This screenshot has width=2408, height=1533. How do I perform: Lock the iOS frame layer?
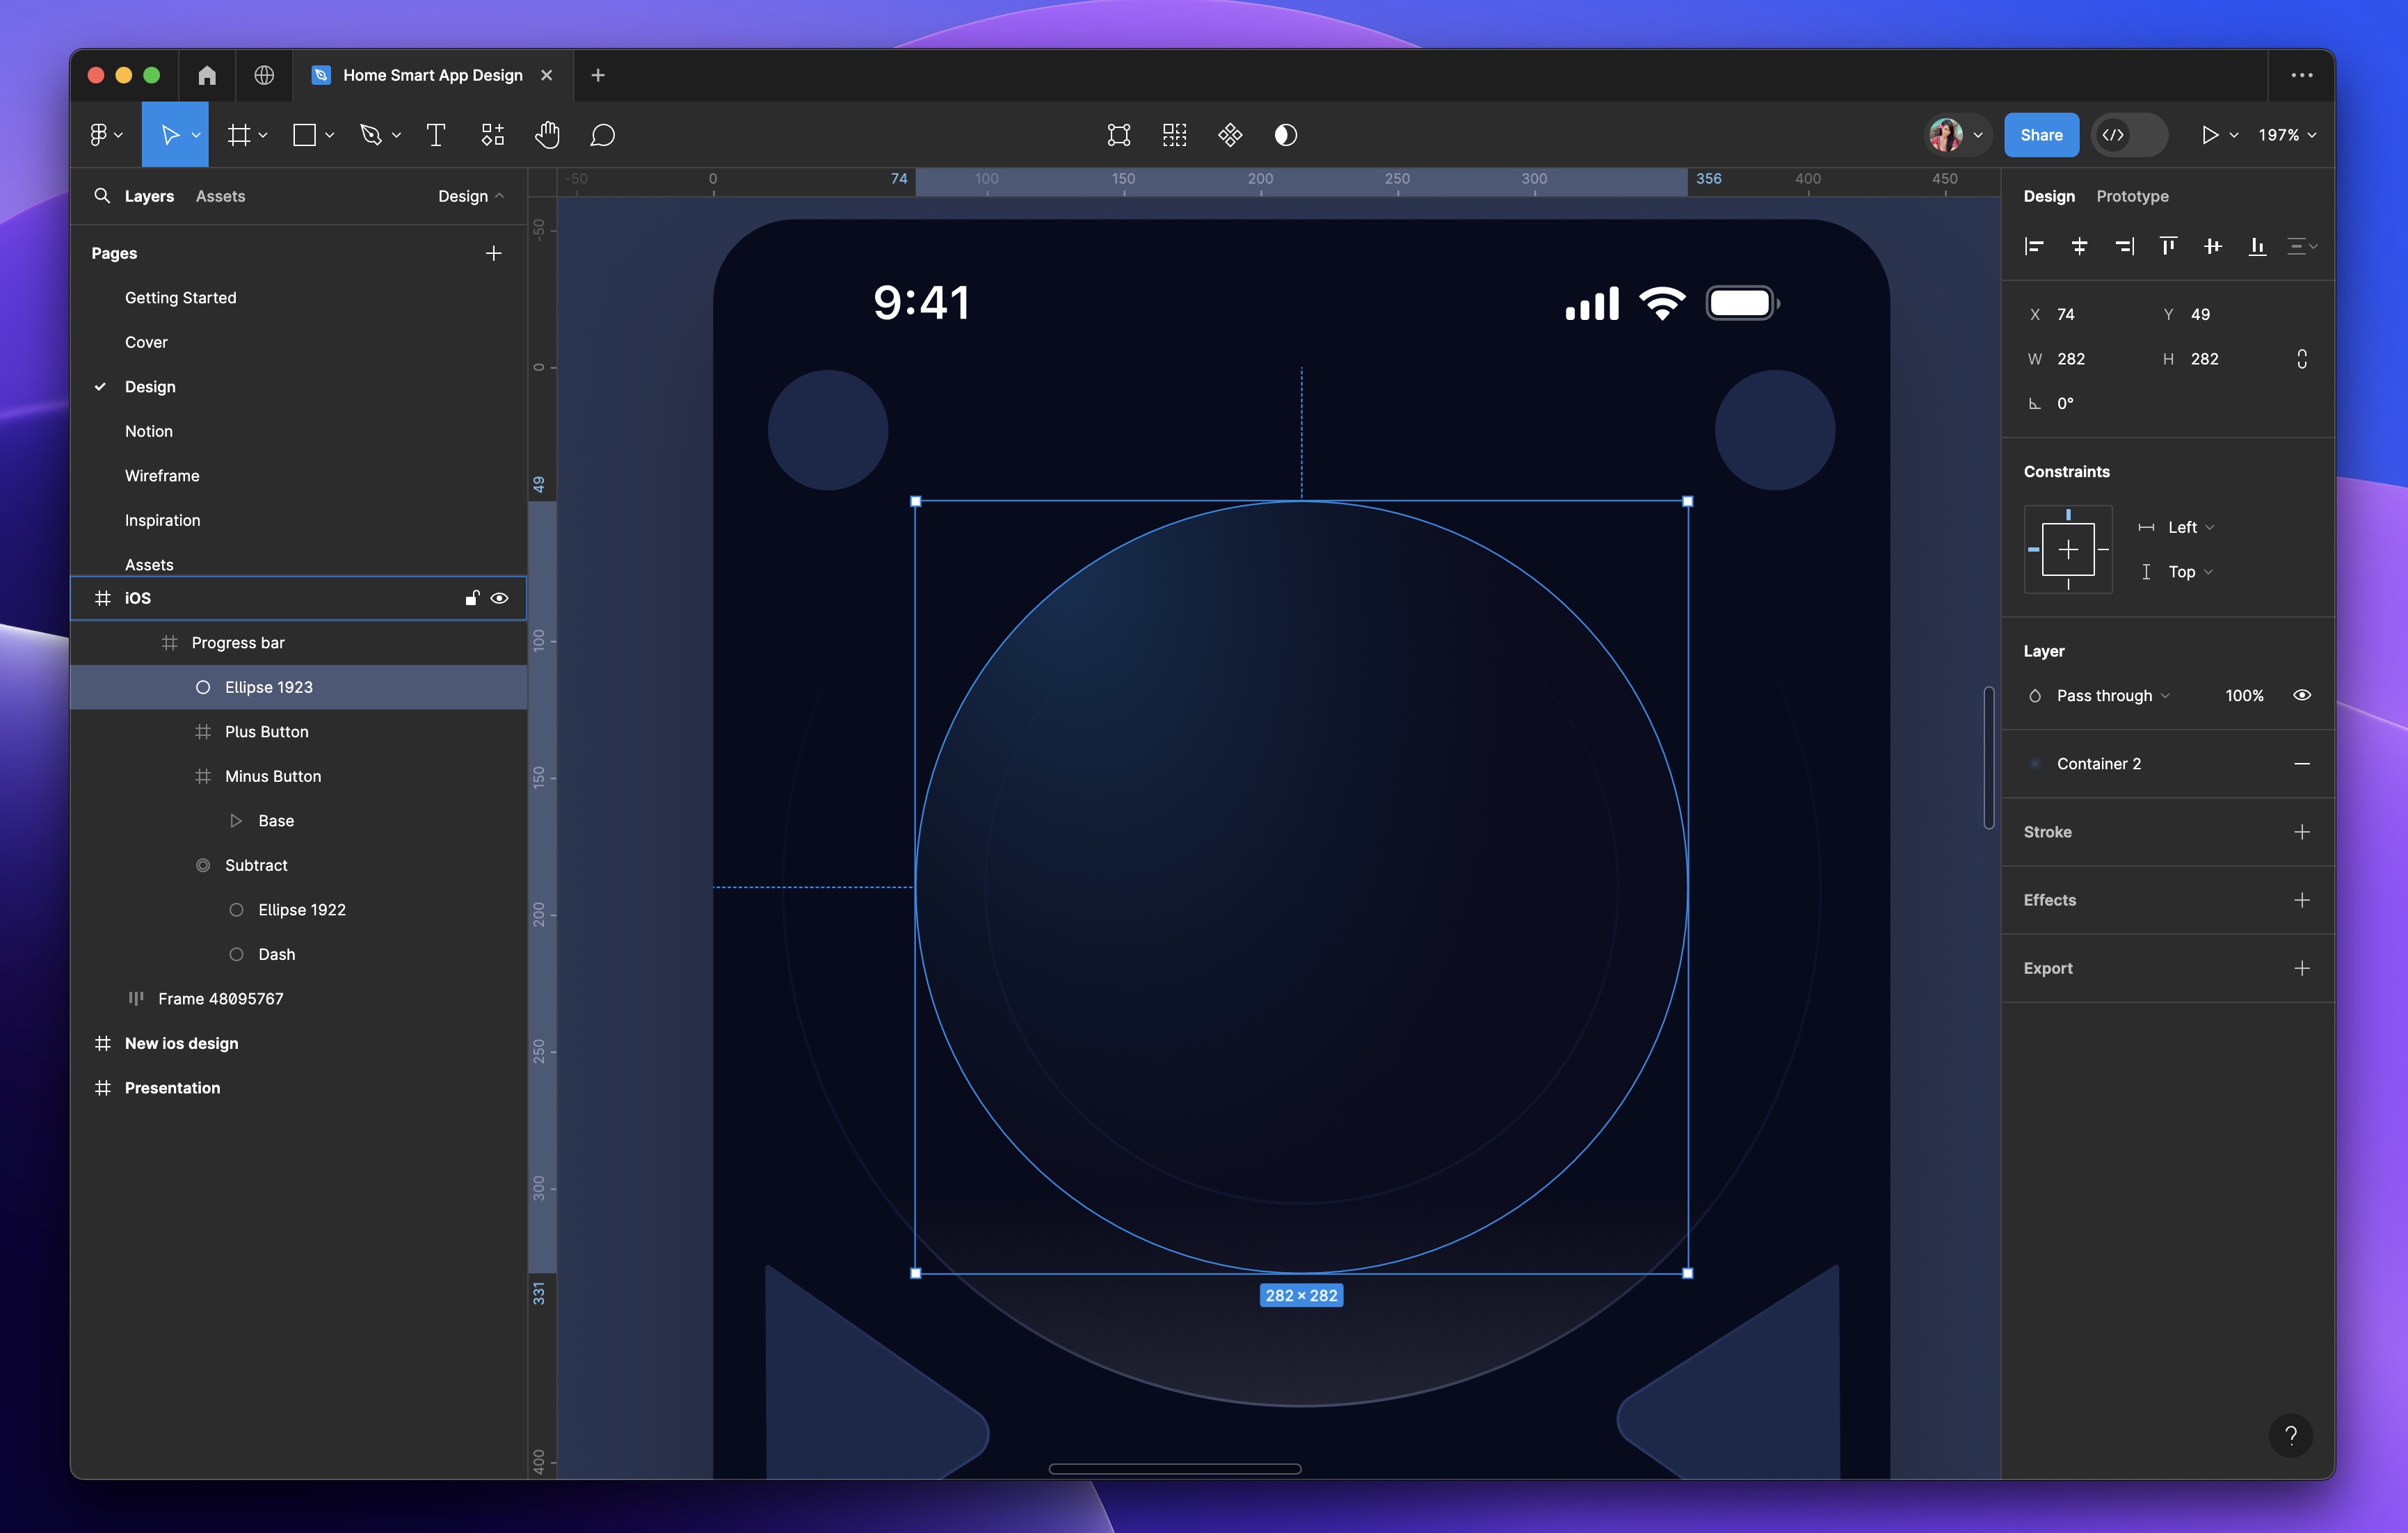click(x=471, y=598)
